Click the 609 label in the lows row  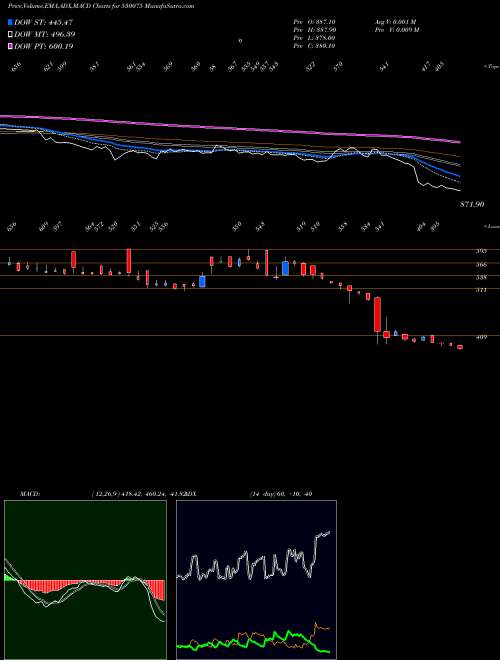[44, 227]
